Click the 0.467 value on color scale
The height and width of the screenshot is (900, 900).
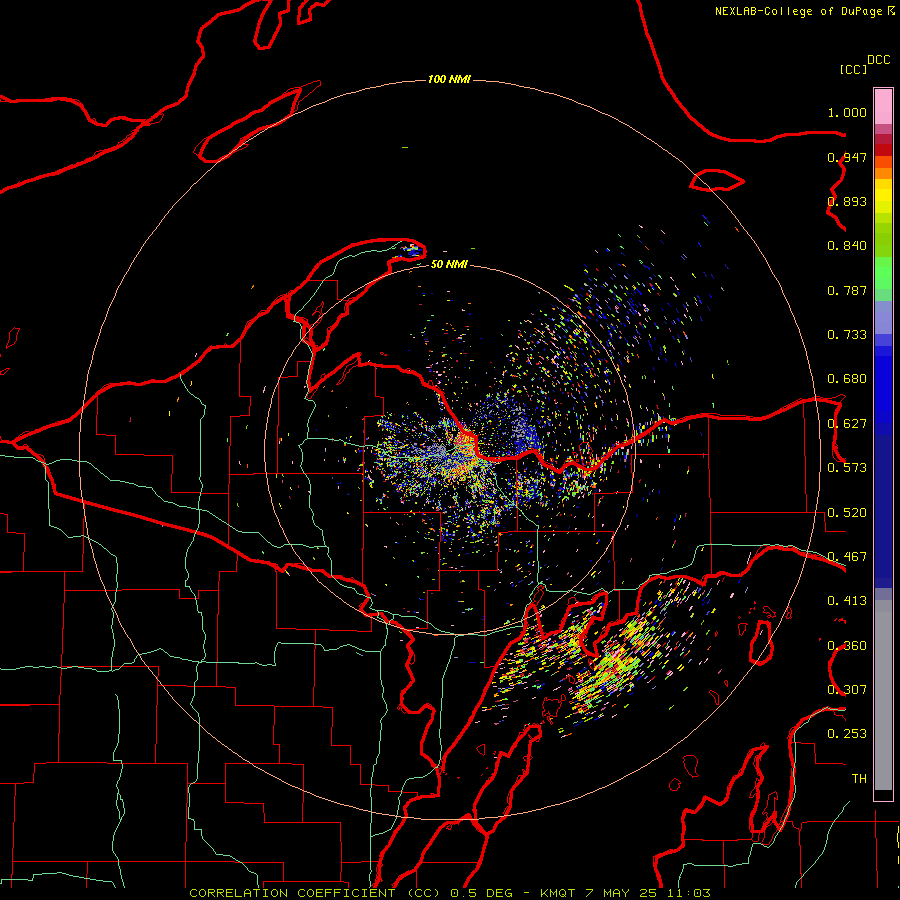[x=847, y=557]
